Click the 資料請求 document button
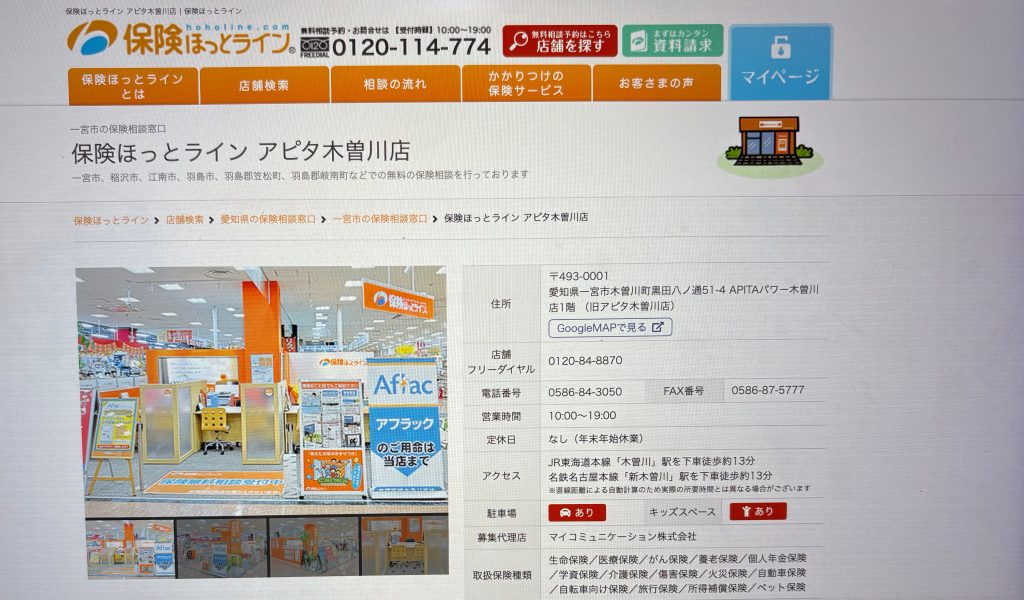Image resolution: width=1024 pixels, height=600 pixels. click(x=672, y=40)
